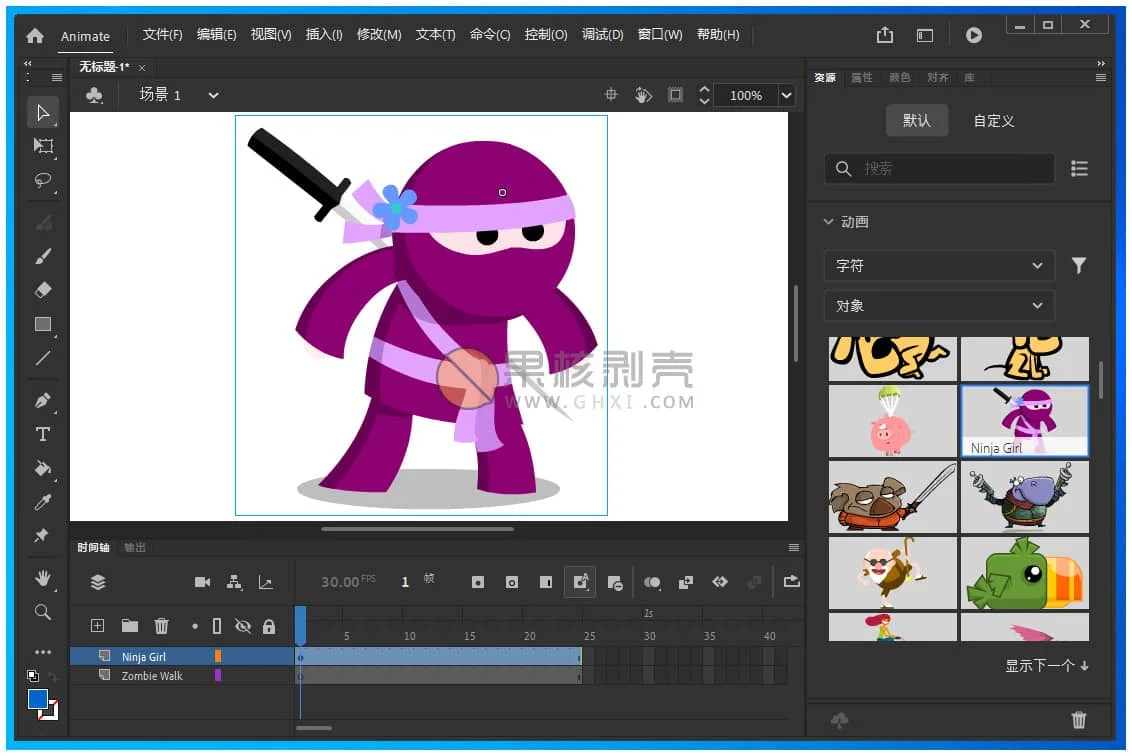Click the 默认 button
This screenshot has width=1132, height=756.
point(917,120)
